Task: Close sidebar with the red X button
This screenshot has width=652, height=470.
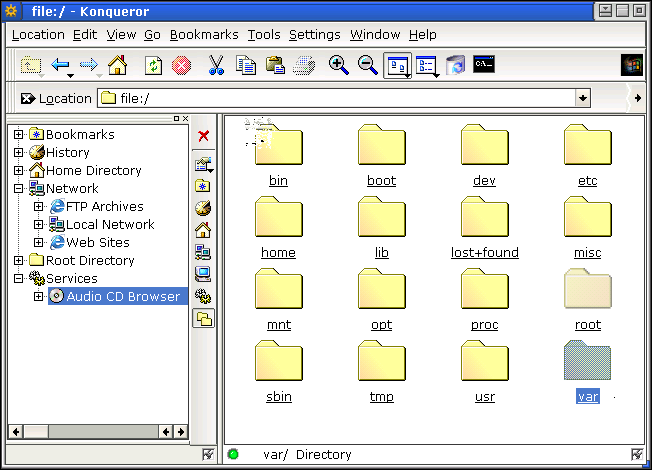Action: click(203, 136)
